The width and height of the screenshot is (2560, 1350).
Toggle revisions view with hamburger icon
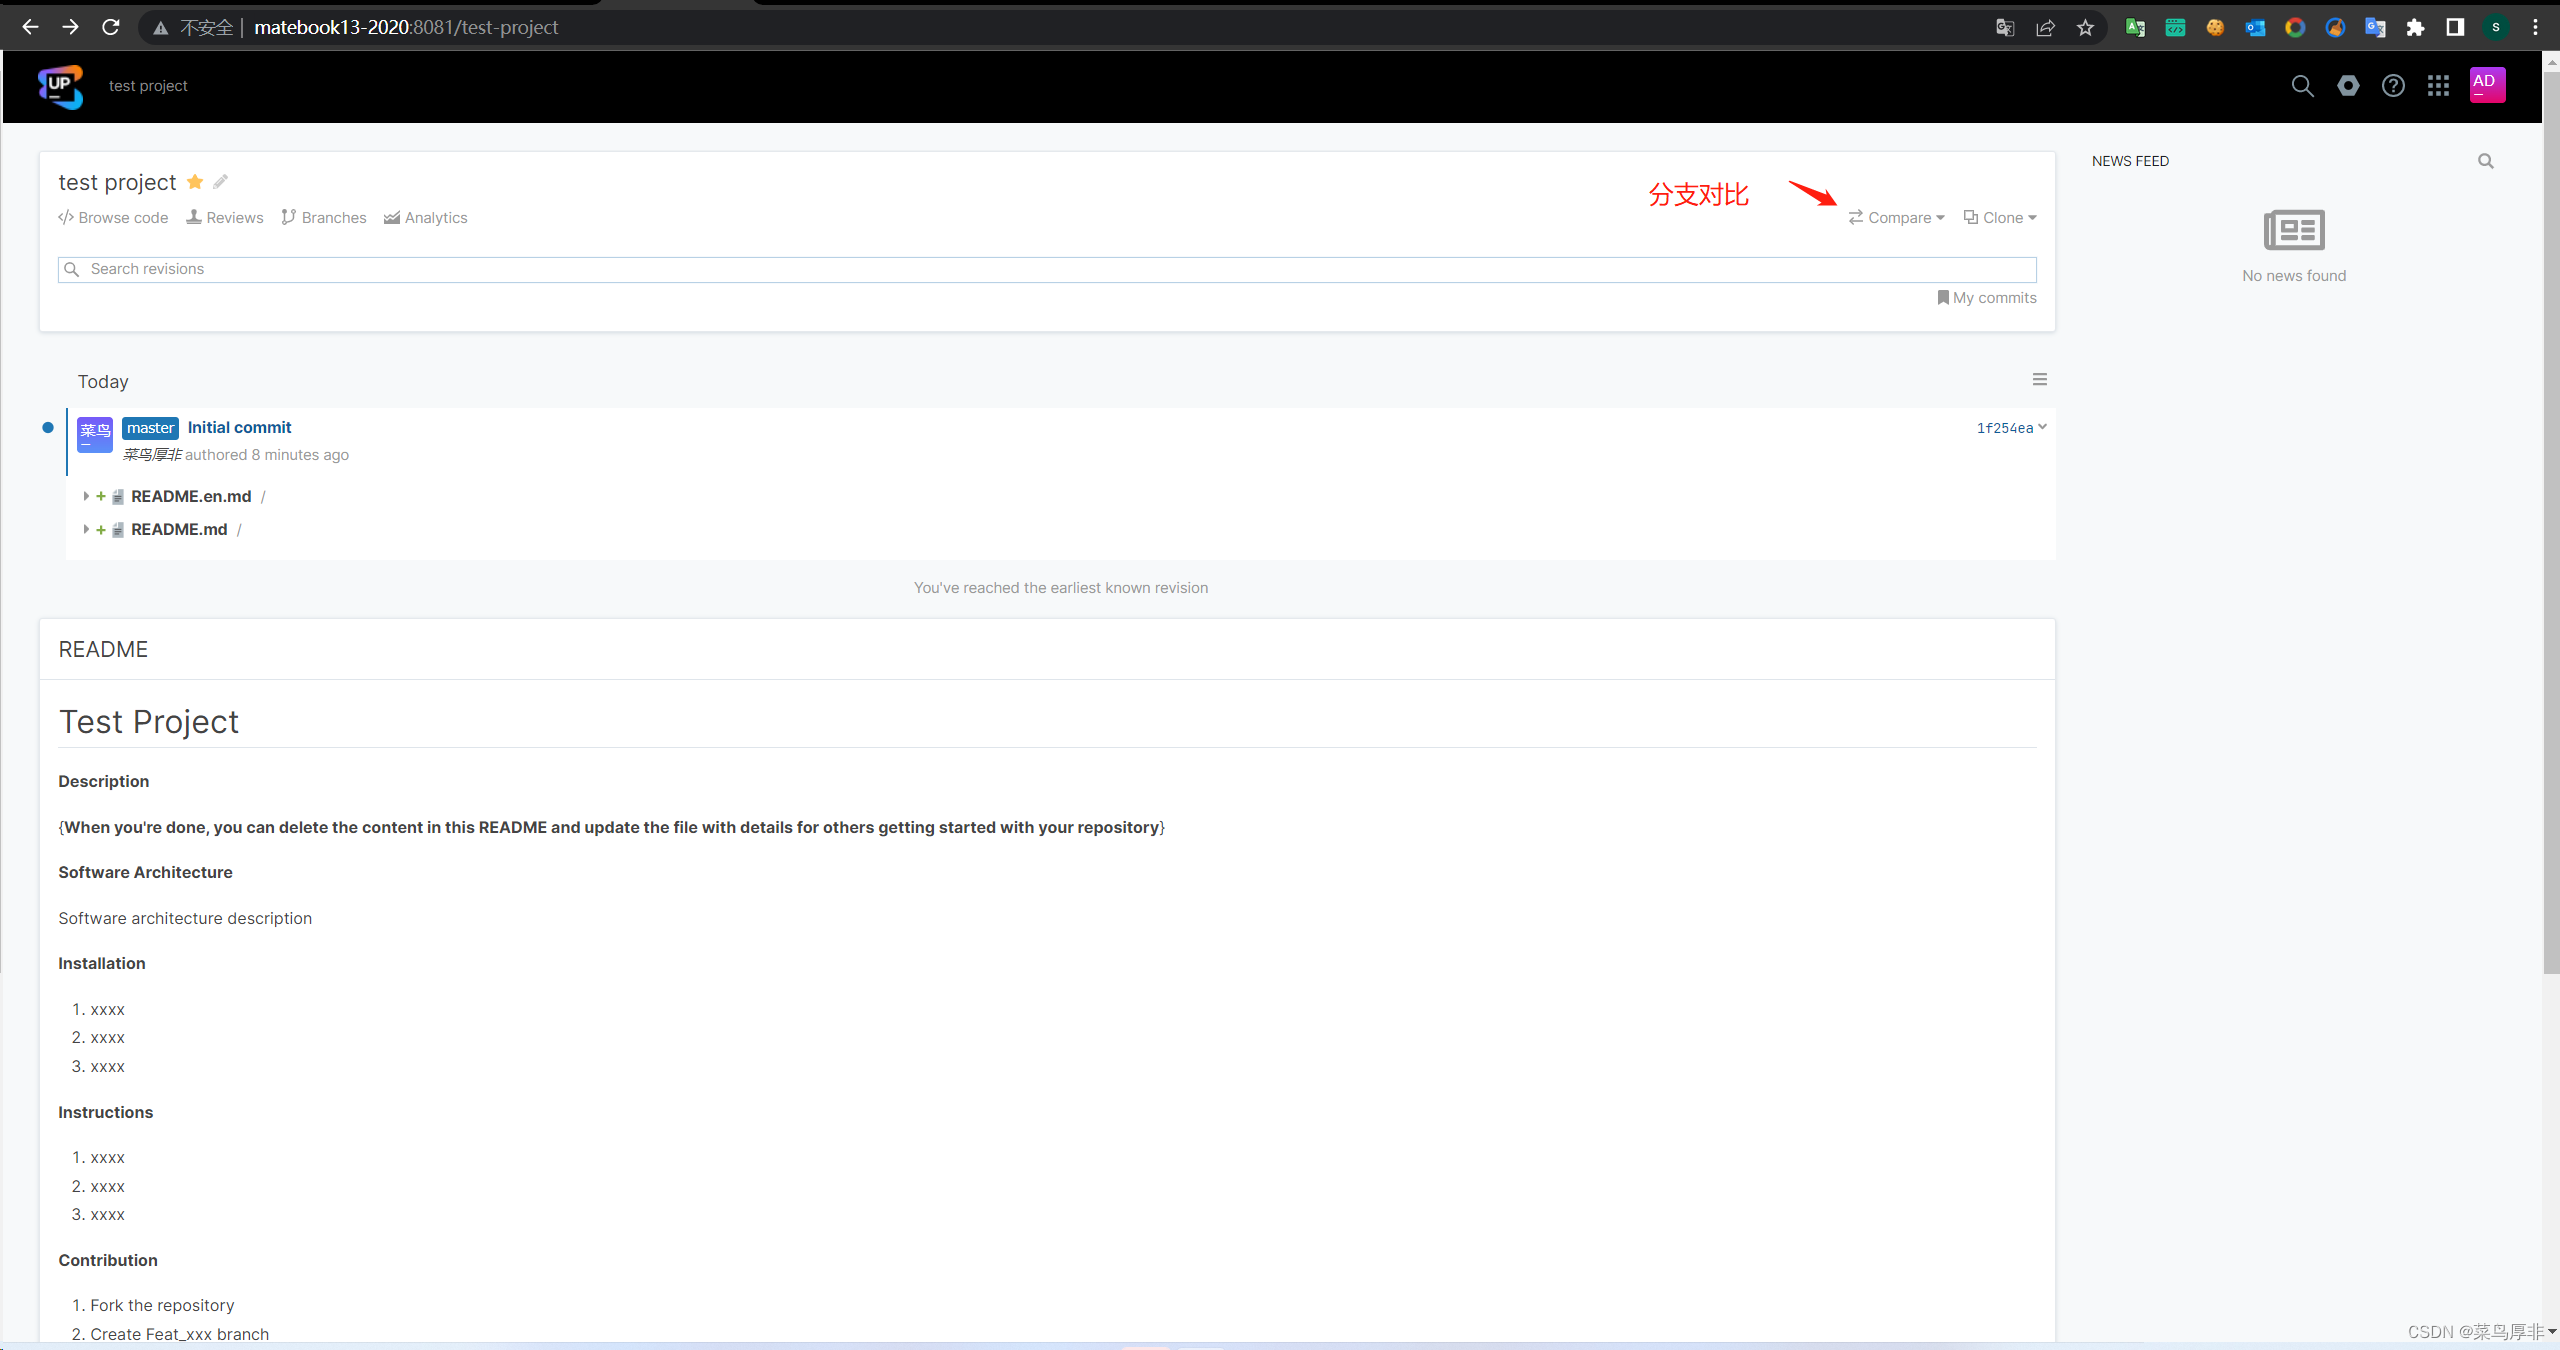tap(2039, 379)
